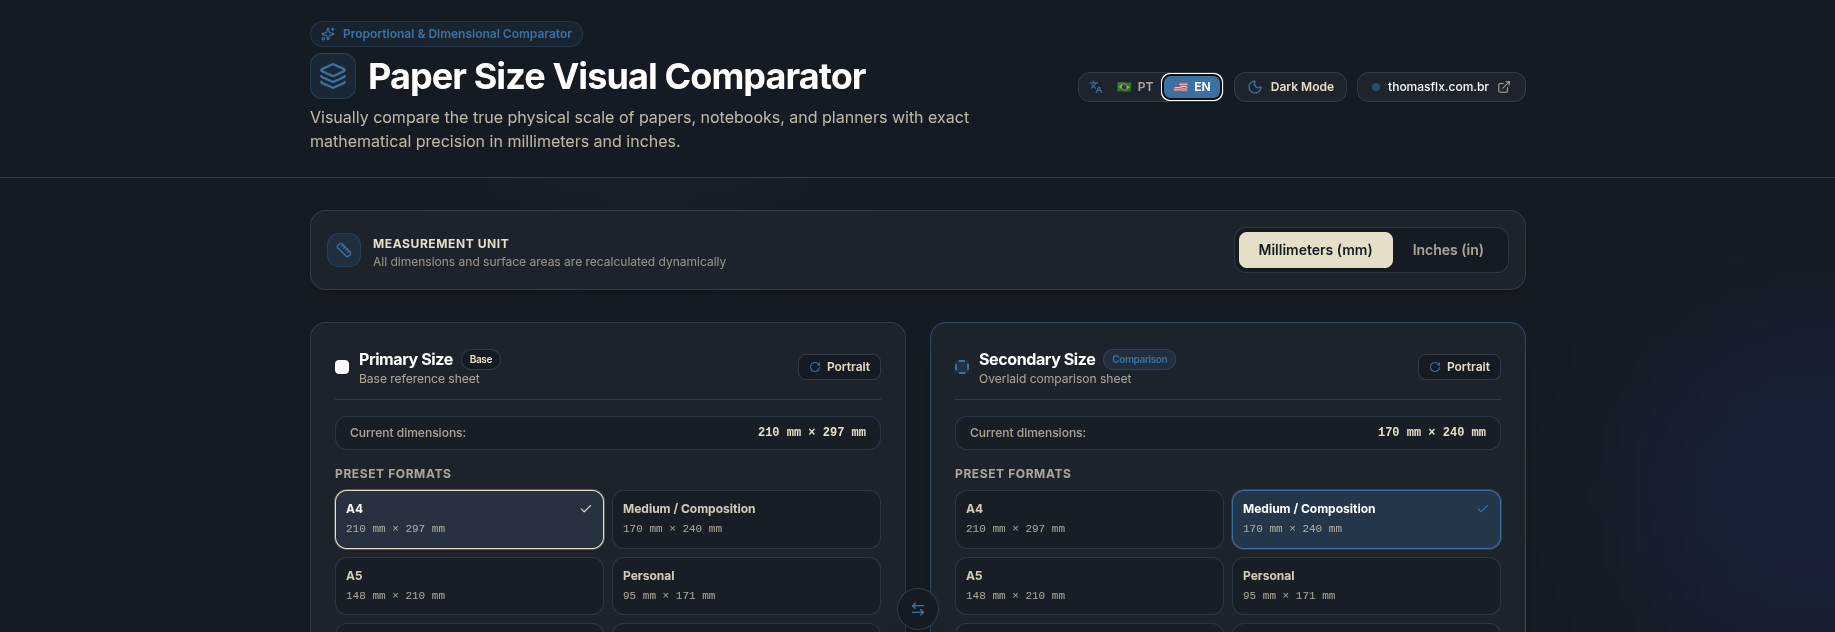Viewport: 1835px width, 632px height.
Task: Swap primary and secondary sizes
Action: (918, 609)
